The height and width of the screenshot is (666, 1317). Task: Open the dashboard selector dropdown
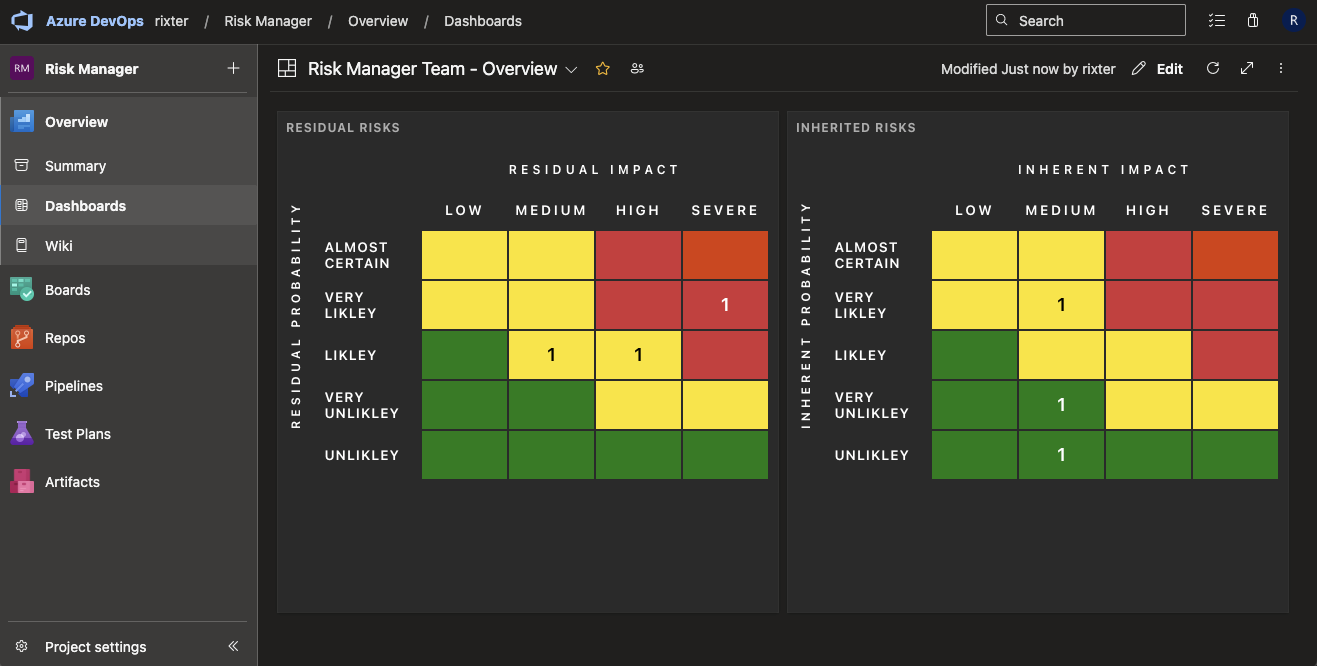(571, 70)
